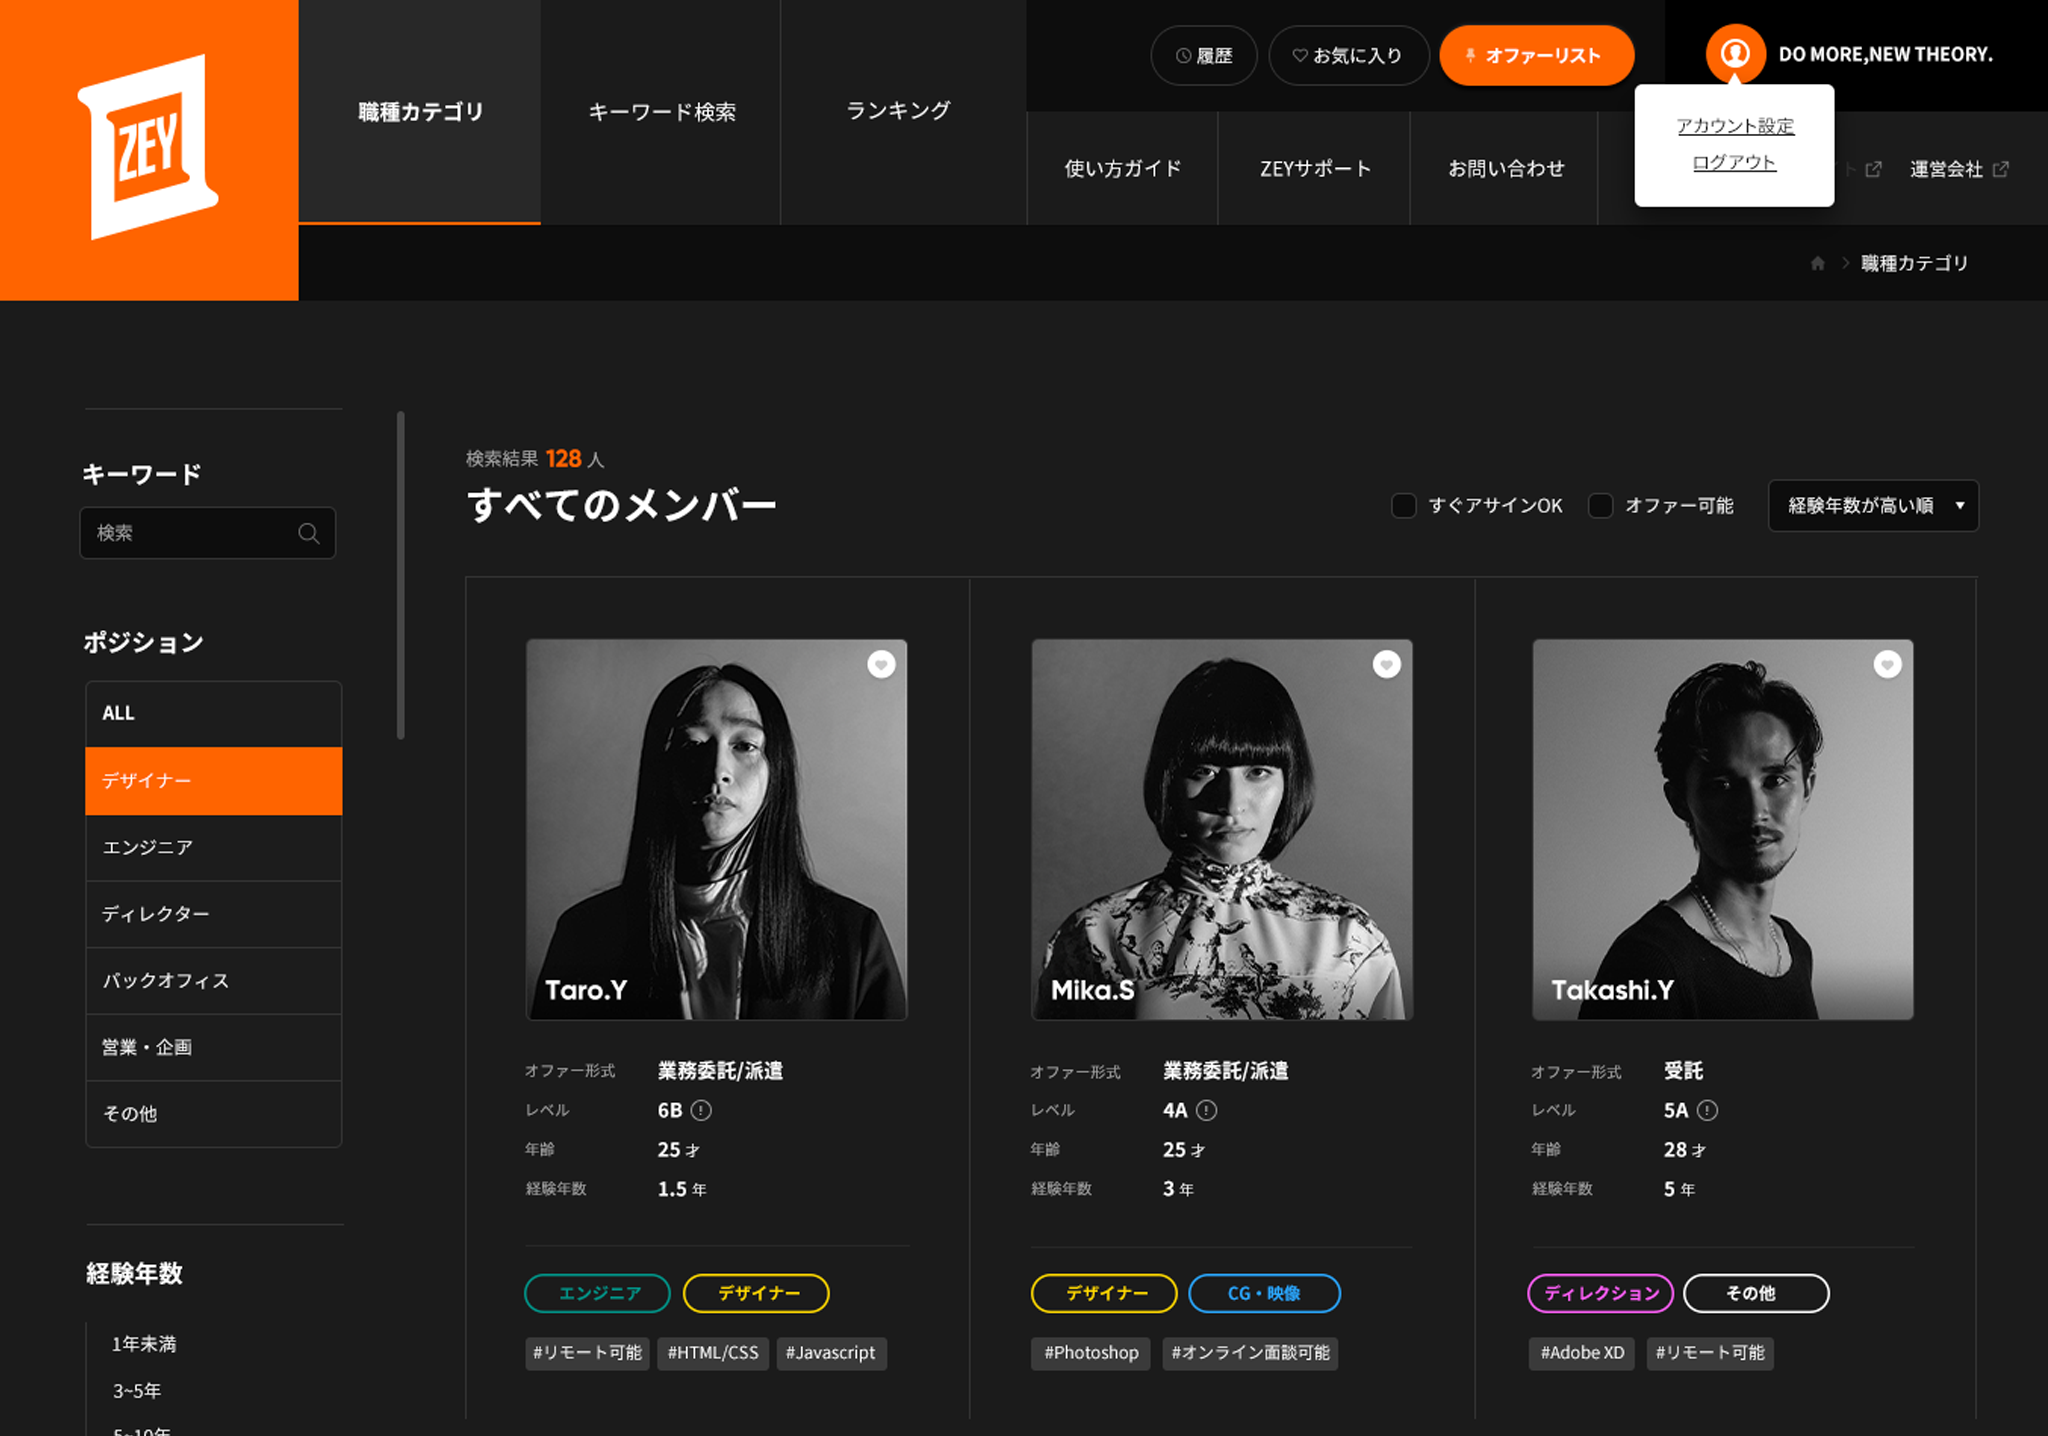Click the keyword search magnifier icon

(309, 534)
